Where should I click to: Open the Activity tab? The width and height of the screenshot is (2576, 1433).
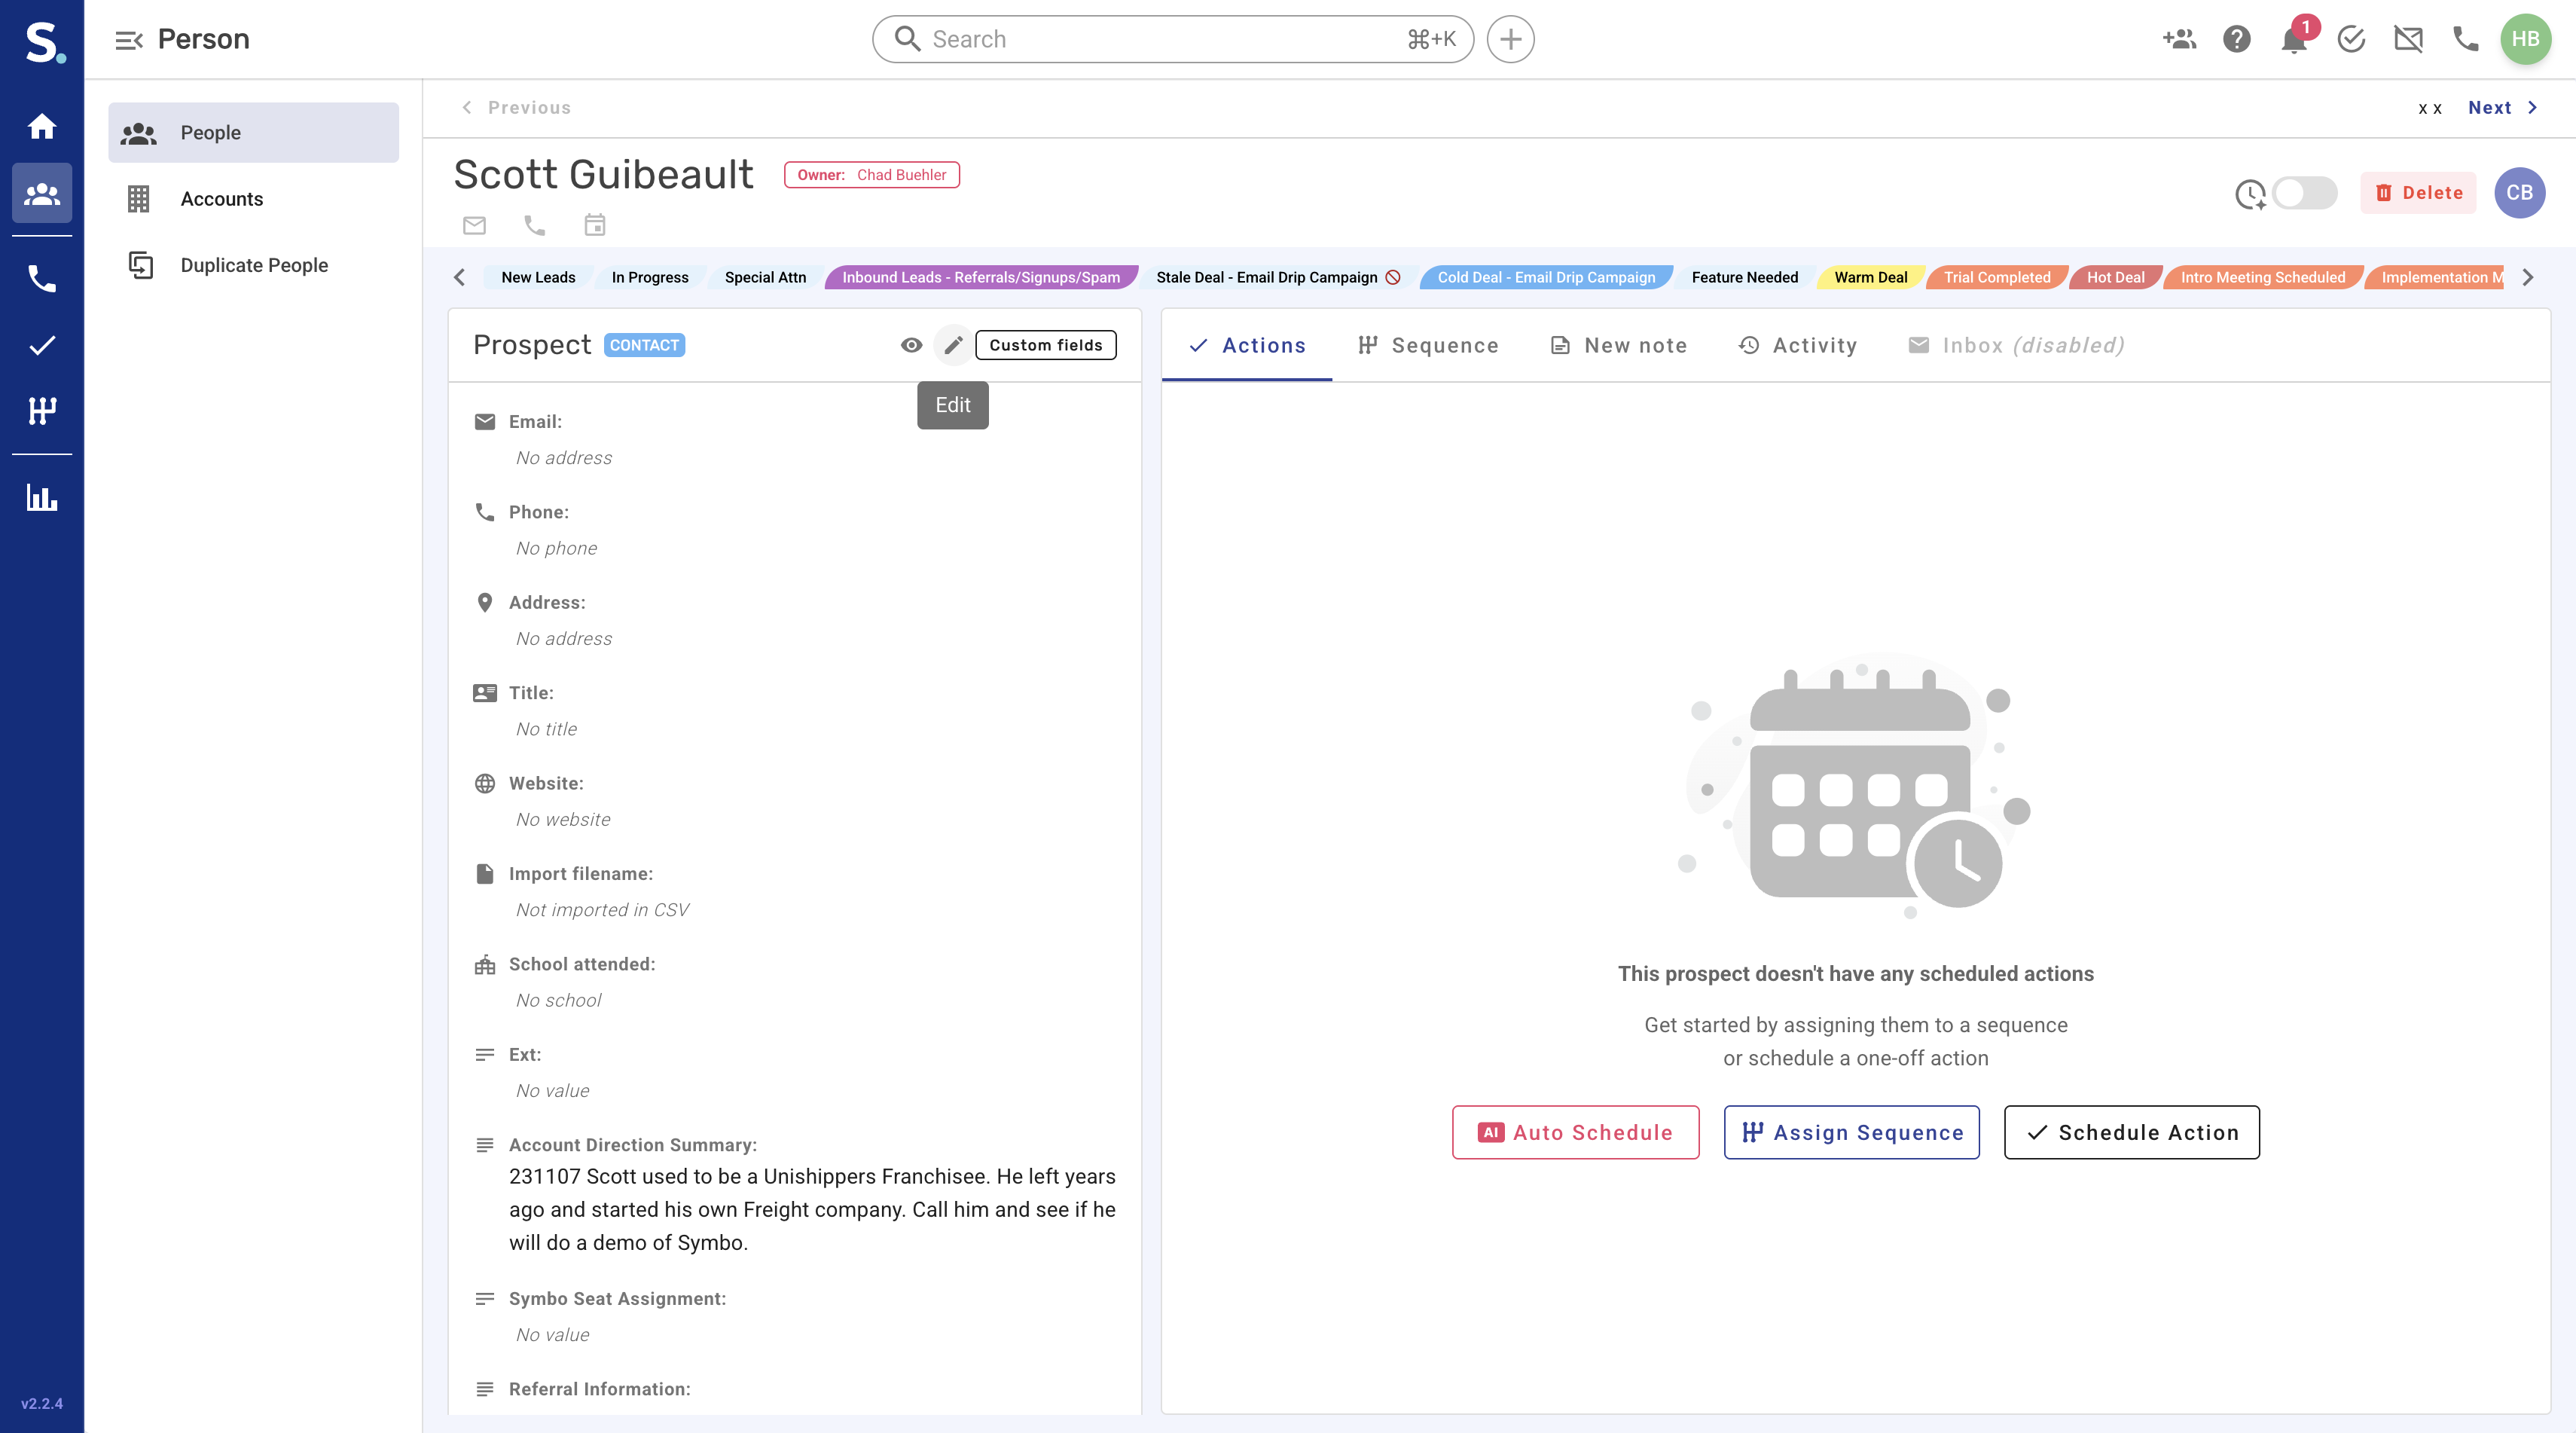pyautogui.click(x=1797, y=345)
